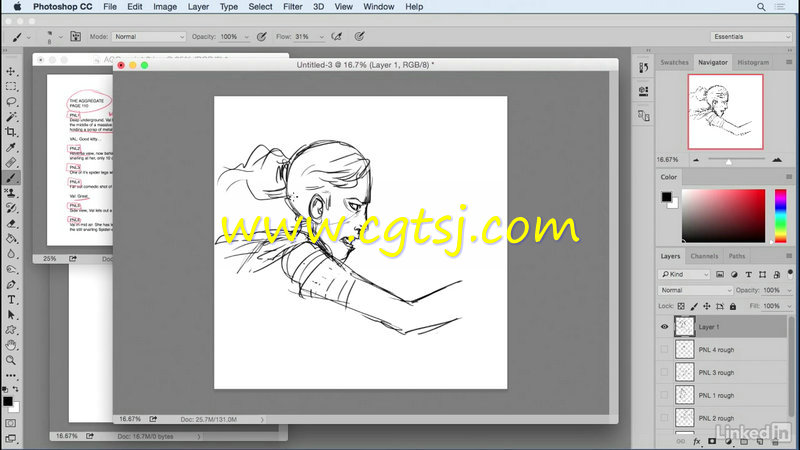800x450 pixels.
Task: Select the Move tool
Action: (11, 71)
